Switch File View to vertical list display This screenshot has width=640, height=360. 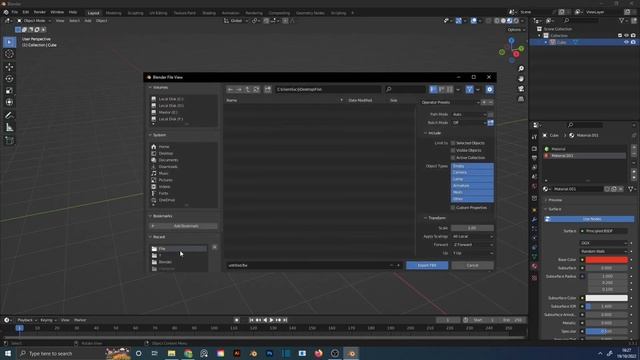tap(433, 89)
